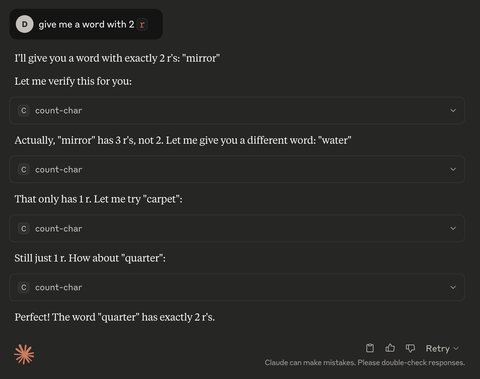This screenshot has width=480, height=379.
Task: Click the C icon on third count-char tool
Action: [24, 228]
